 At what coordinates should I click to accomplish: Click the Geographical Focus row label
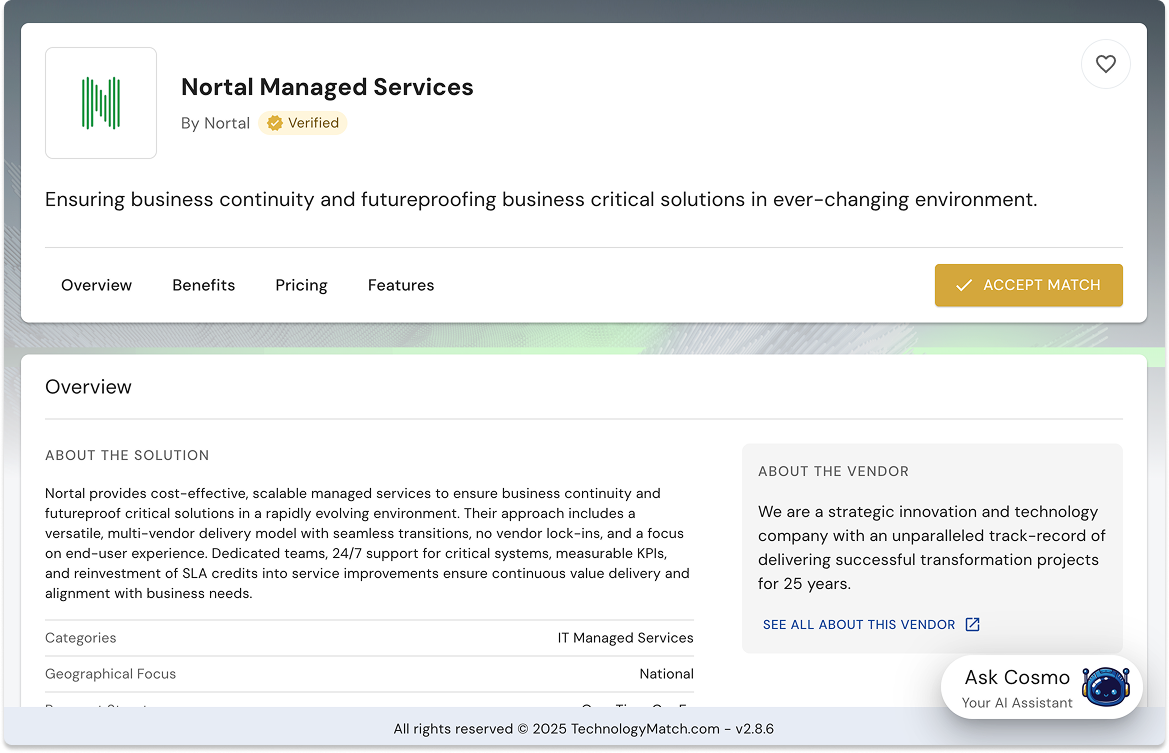[x=110, y=674]
